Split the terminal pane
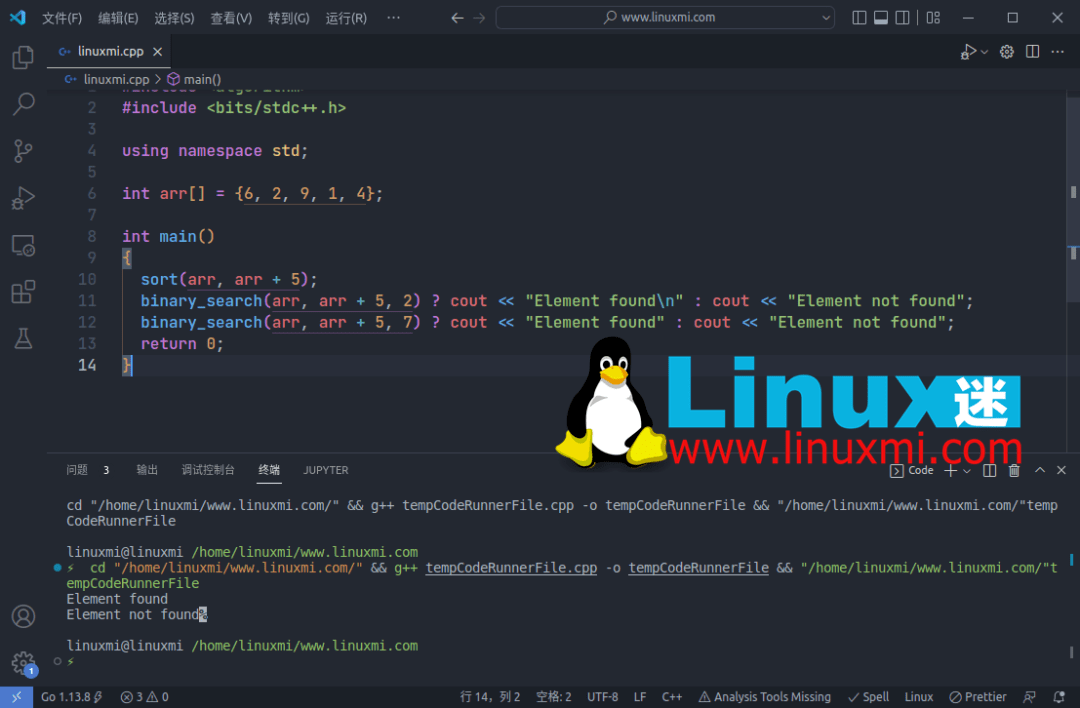 990,470
